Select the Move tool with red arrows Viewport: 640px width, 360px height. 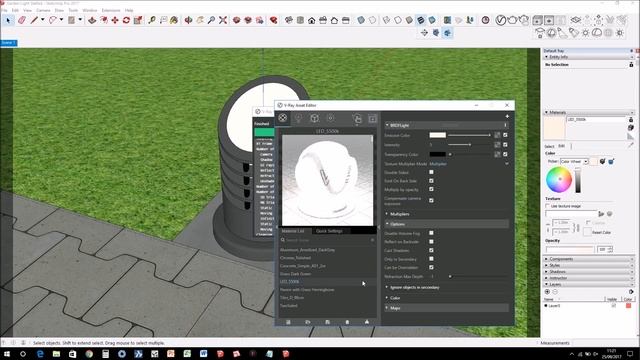(115, 20)
